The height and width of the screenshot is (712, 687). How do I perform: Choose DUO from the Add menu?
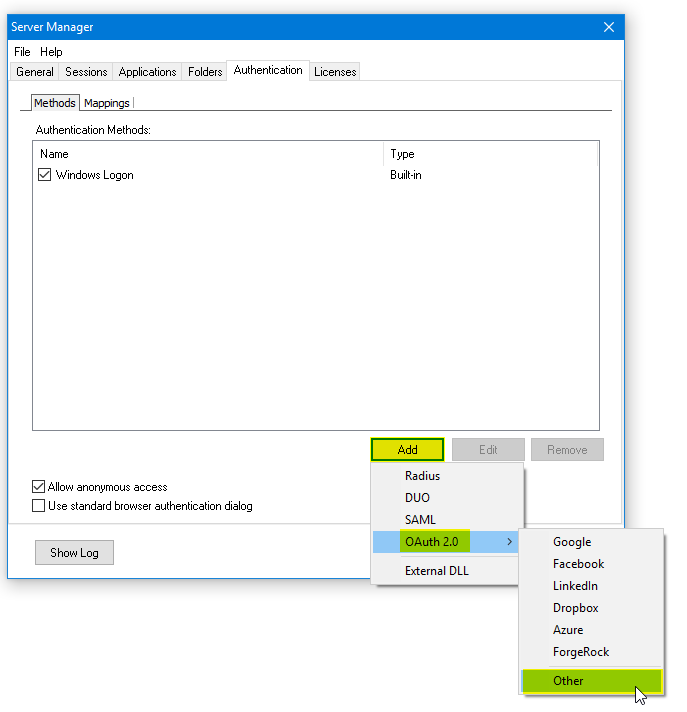tap(448, 498)
